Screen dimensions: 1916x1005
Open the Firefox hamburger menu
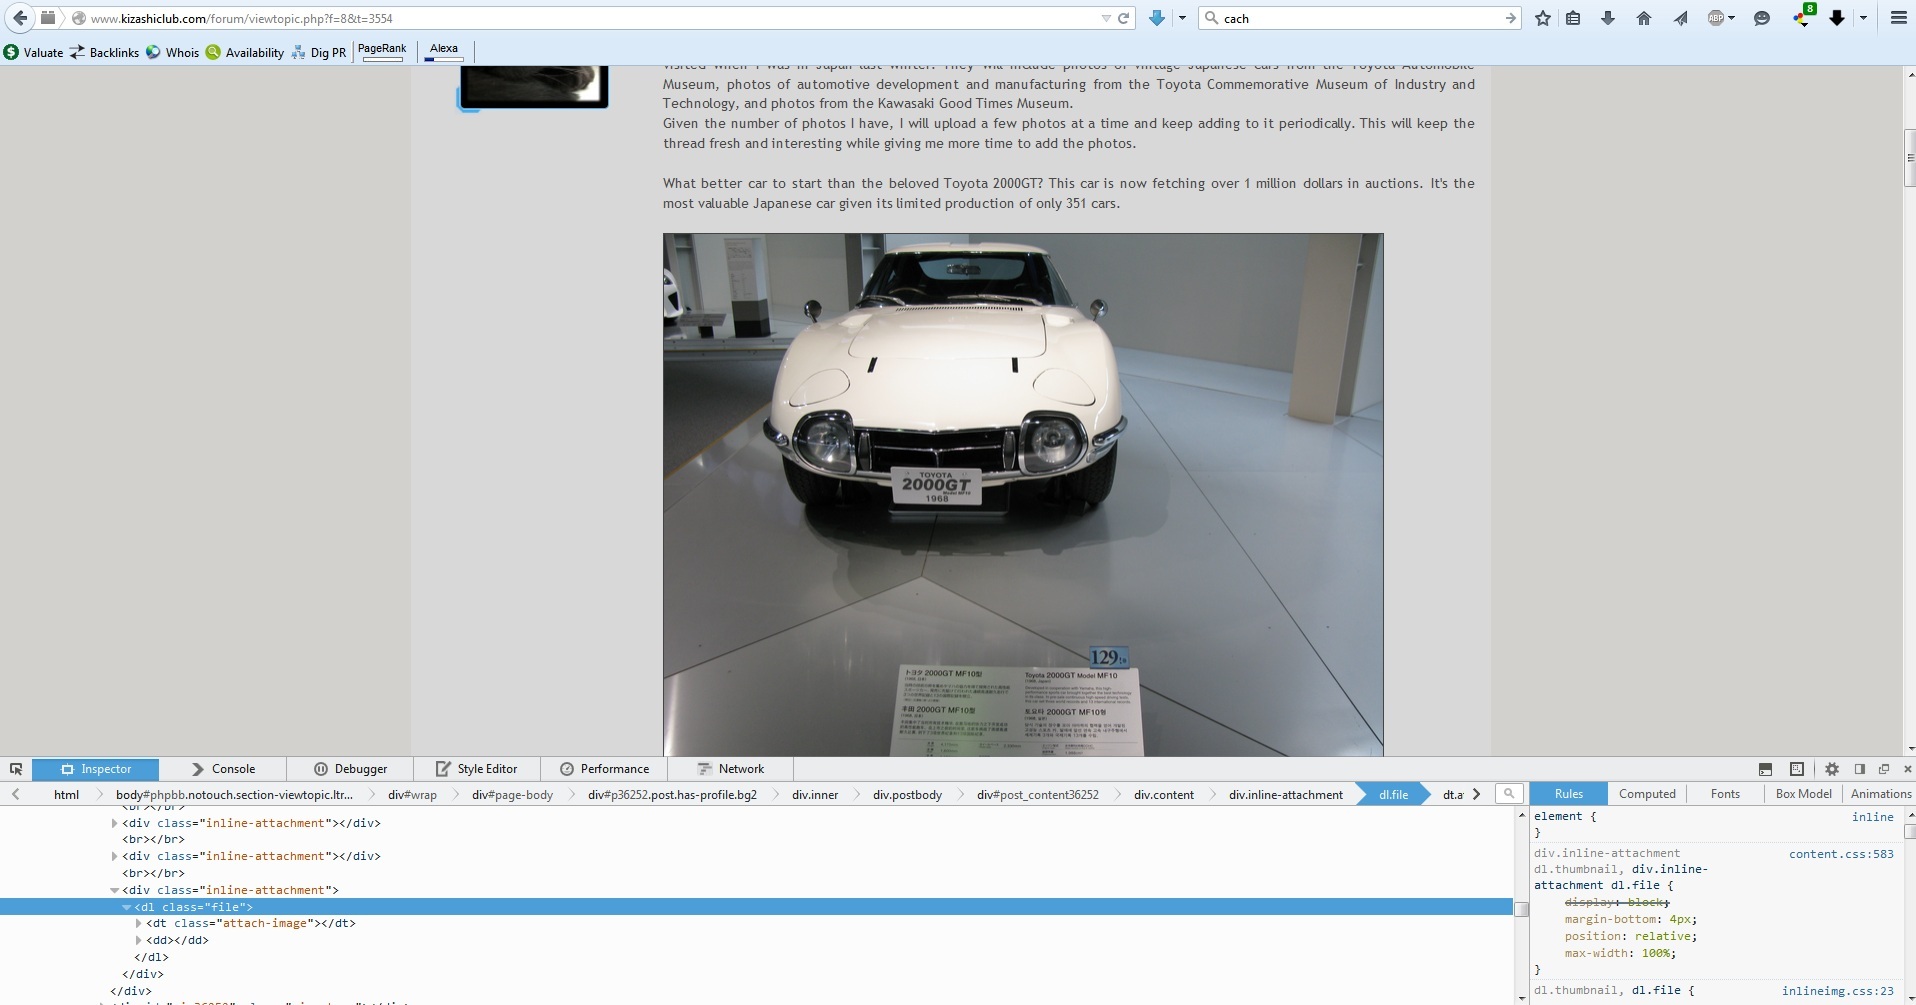point(1897,18)
